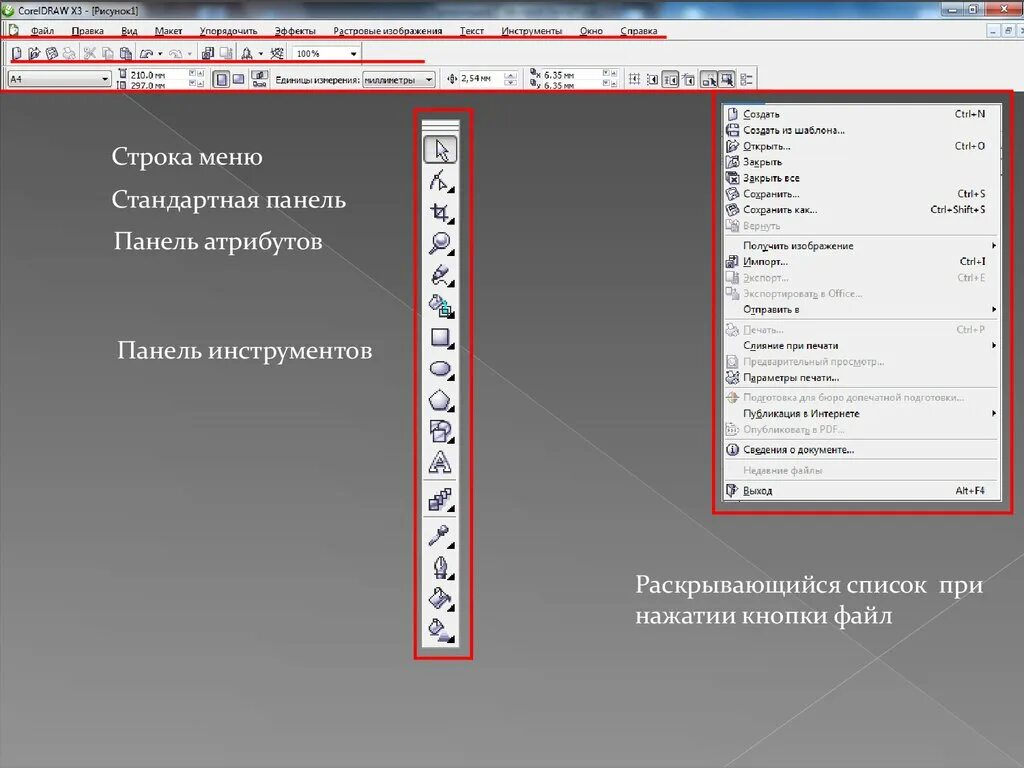The height and width of the screenshot is (768, 1024).
Task: Choose Выход to exit CorelDRAW
Action: tap(861, 490)
